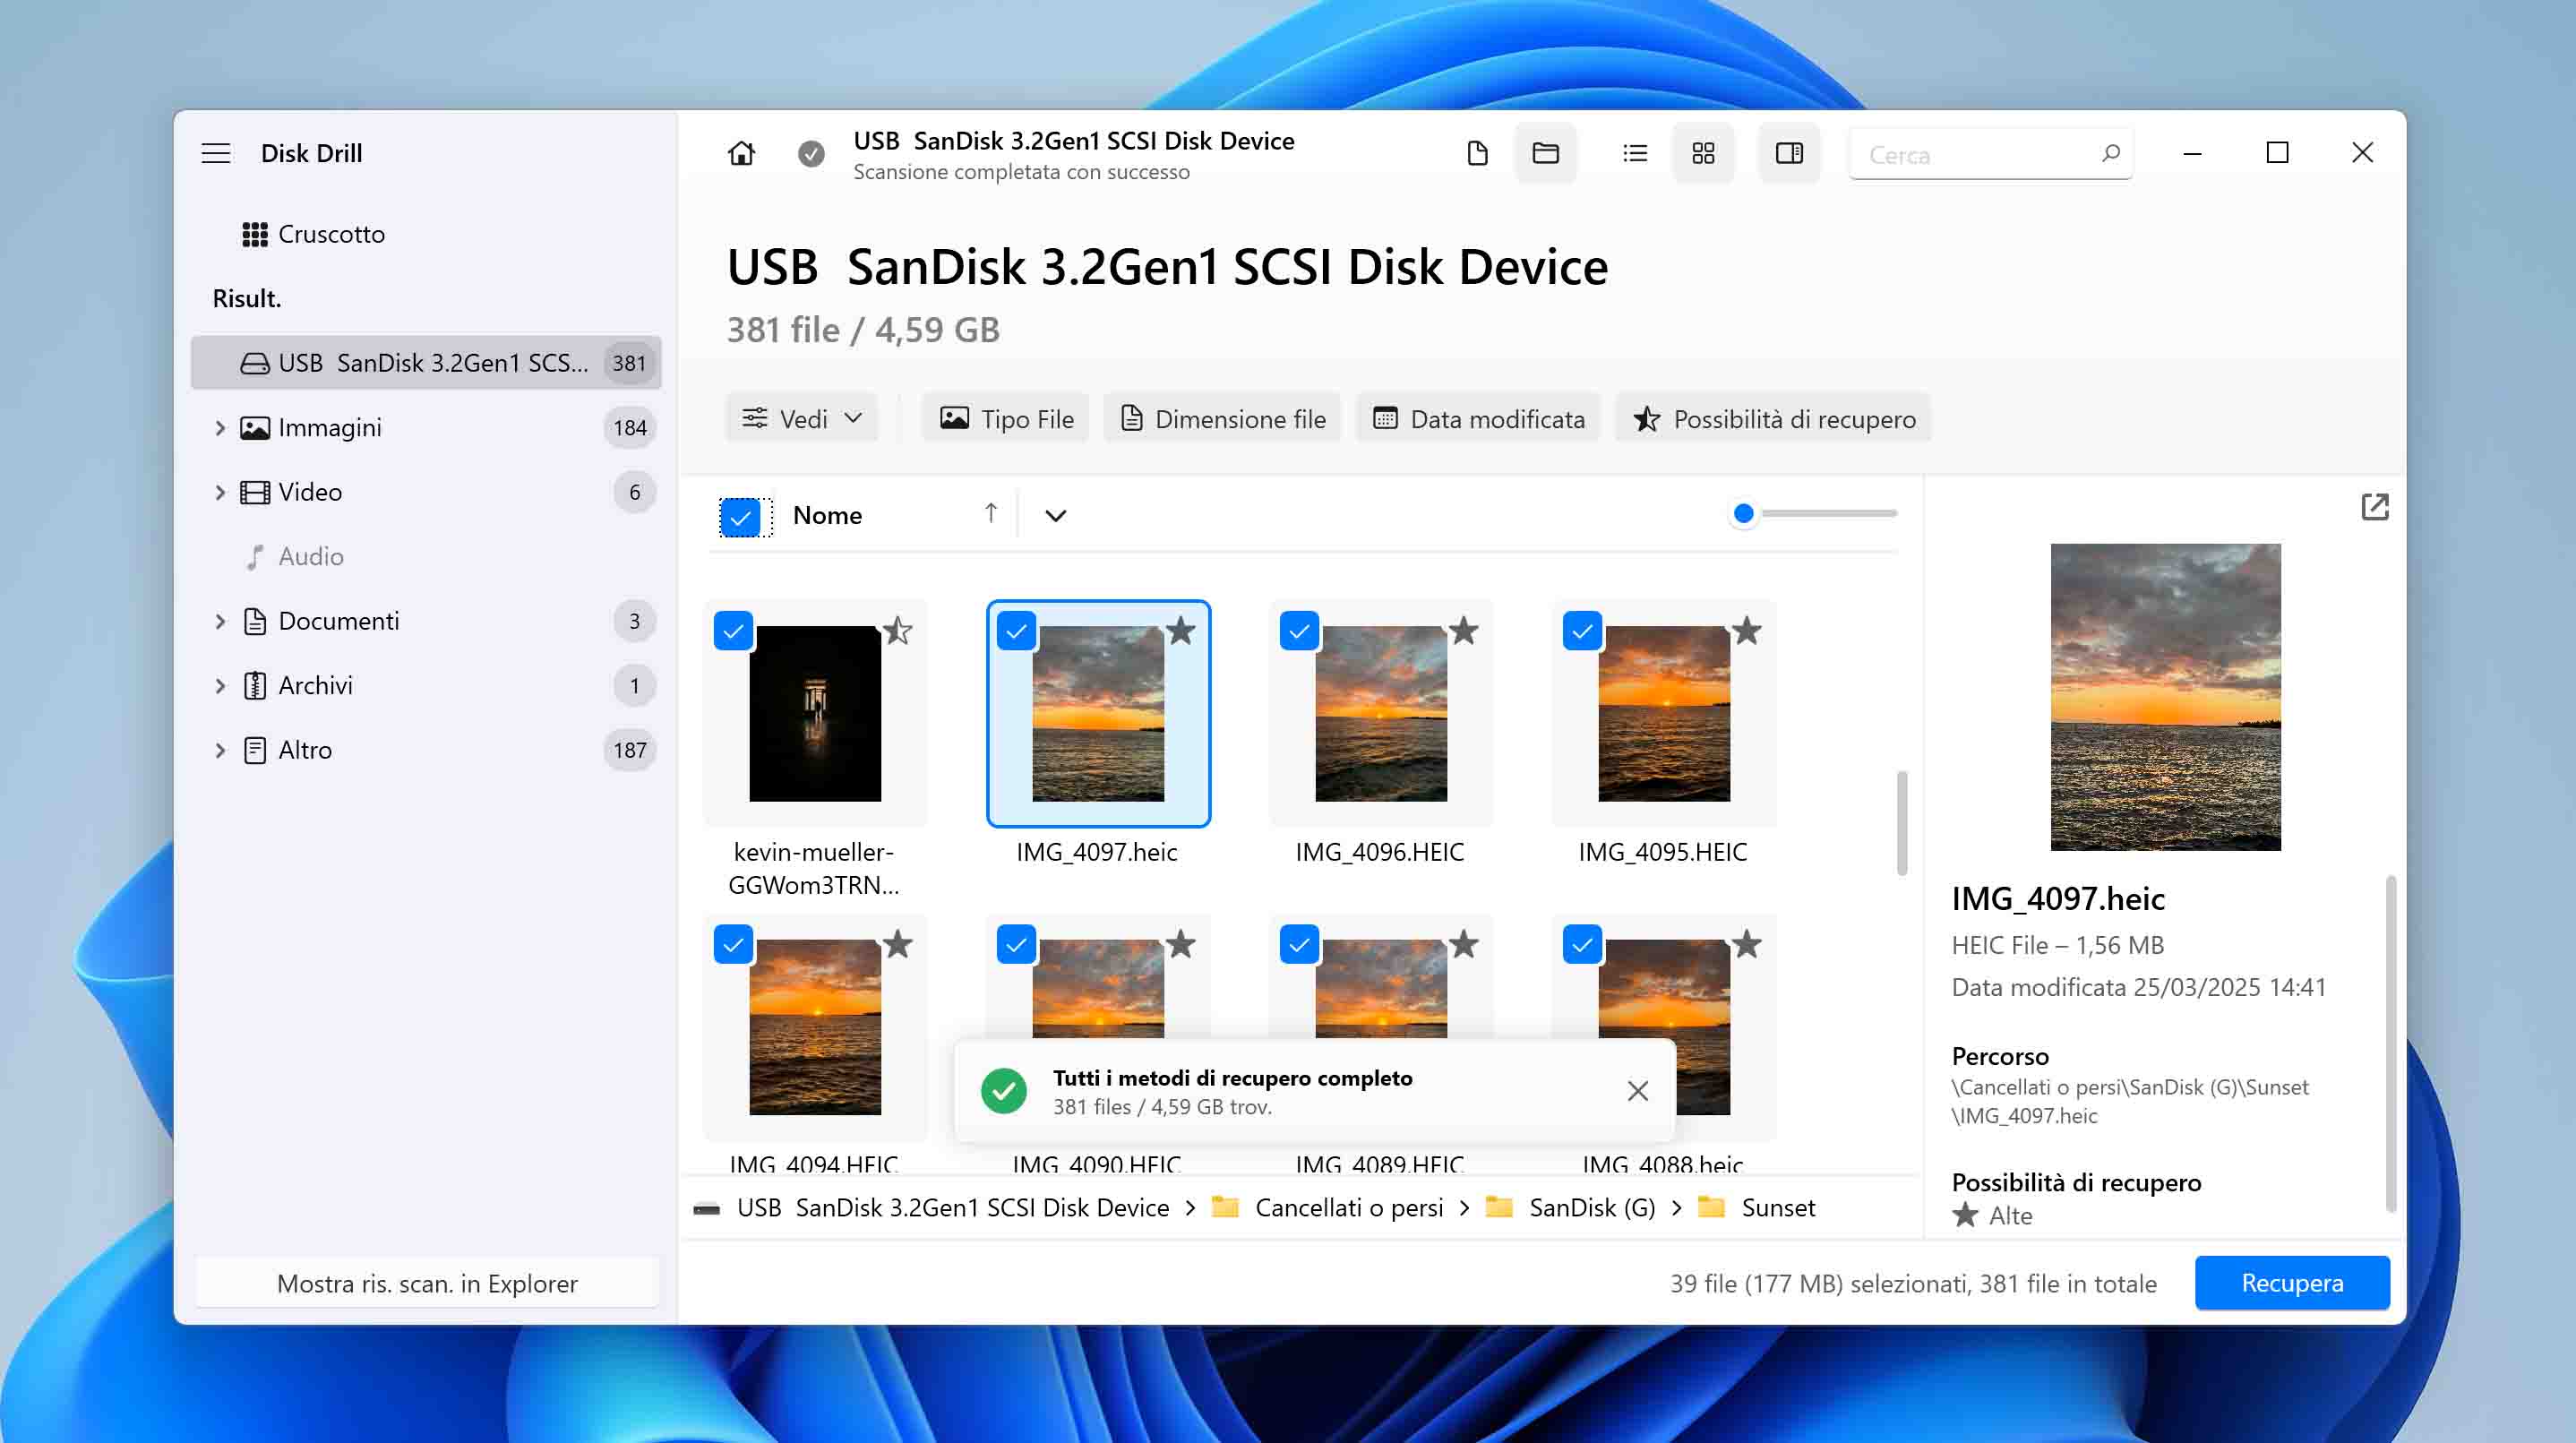2576x1443 pixels.
Task: Click Mostra ris. scan. in Explorer
Action: click(x=427, y=1282)
